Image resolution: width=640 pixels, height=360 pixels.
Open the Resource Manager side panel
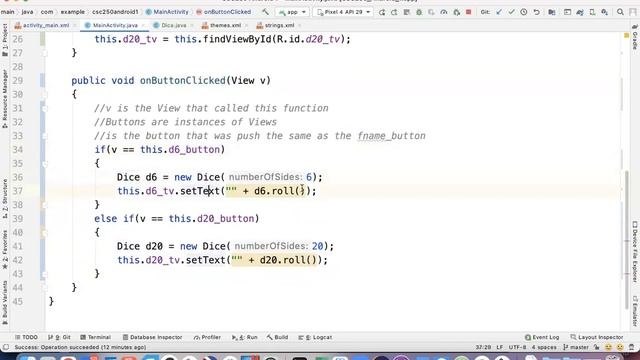click(5, 99)
